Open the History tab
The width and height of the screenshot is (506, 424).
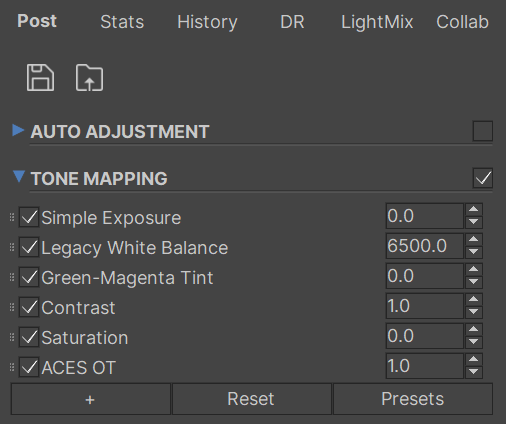(207, 22)
